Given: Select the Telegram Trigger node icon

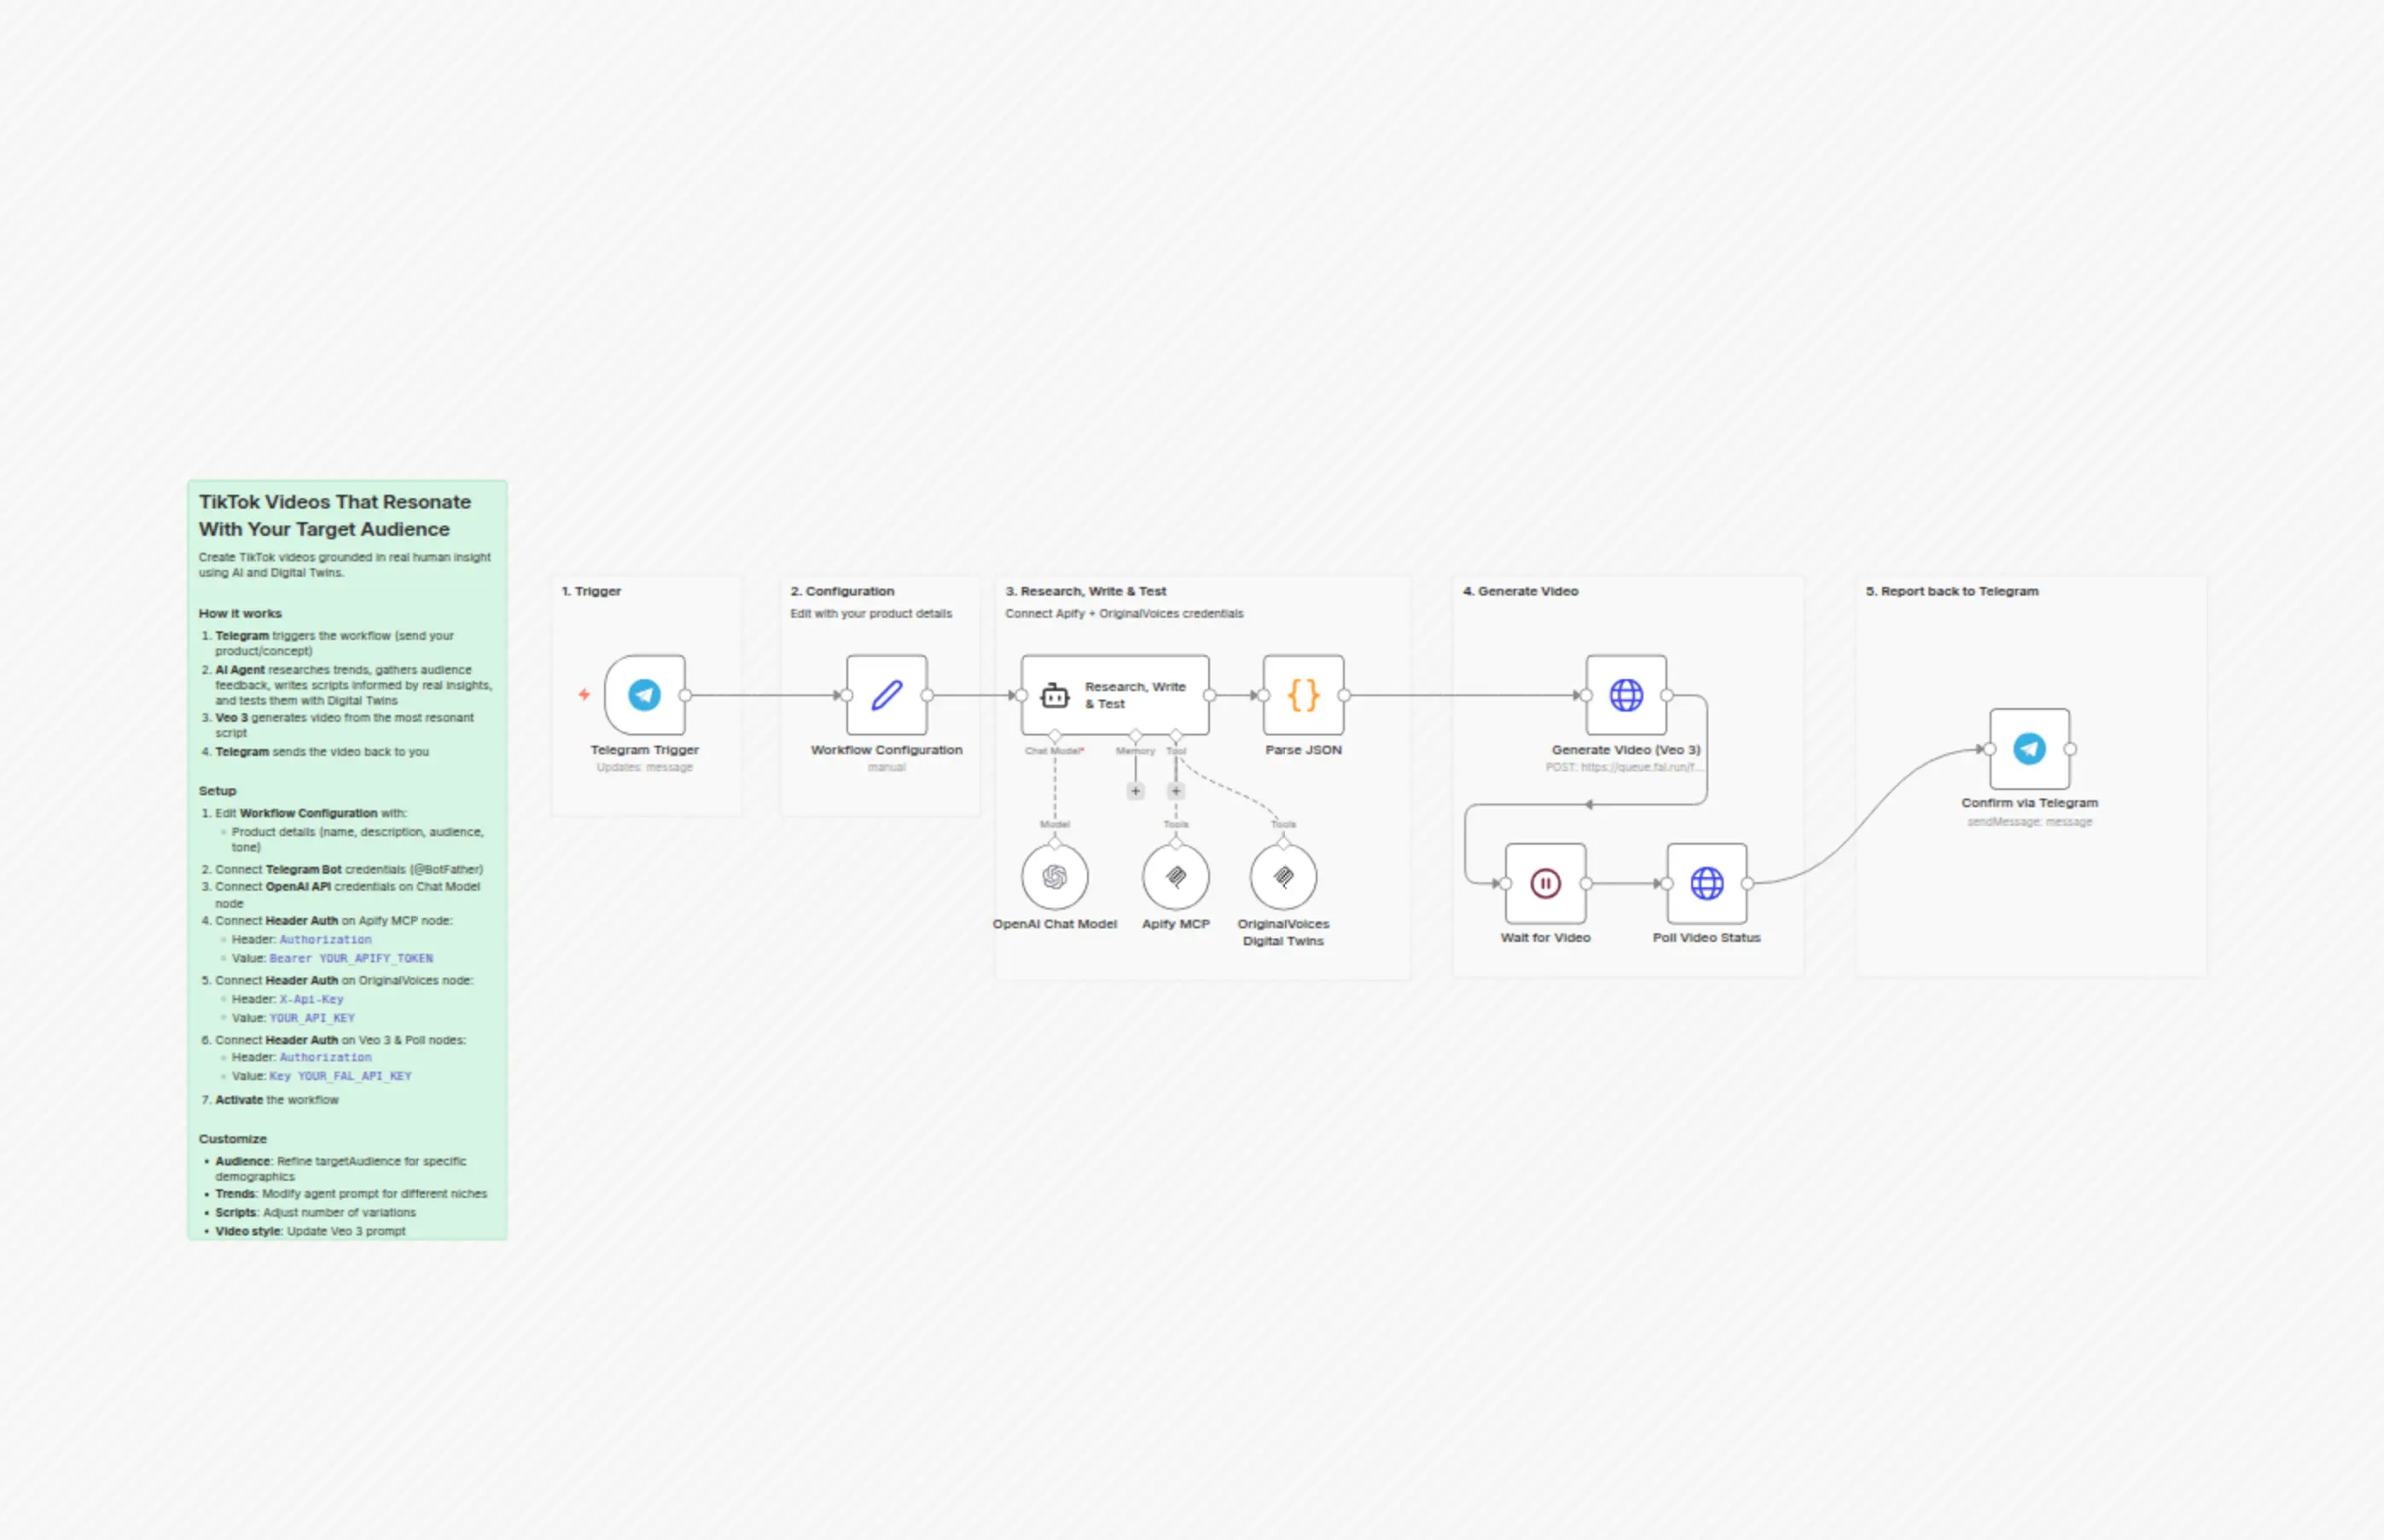Looking at the screenshot, I should point(644,694).
